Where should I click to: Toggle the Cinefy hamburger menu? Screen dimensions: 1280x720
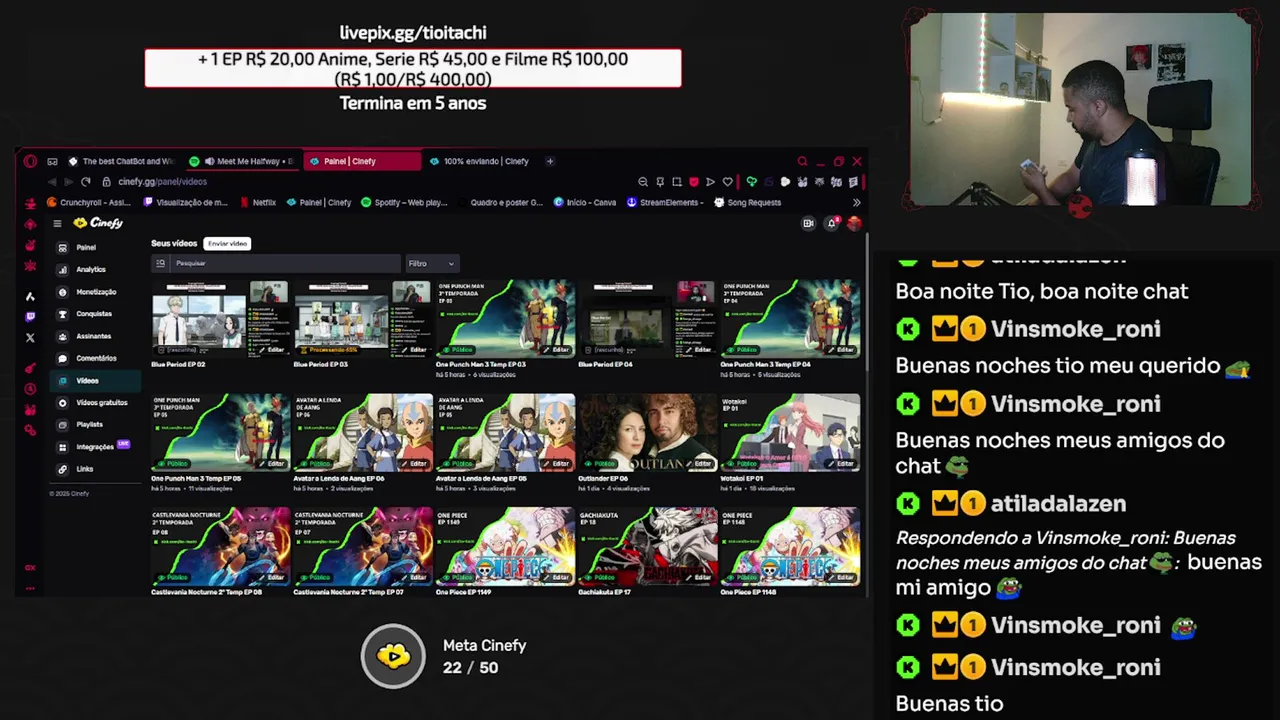pos(57,223)
